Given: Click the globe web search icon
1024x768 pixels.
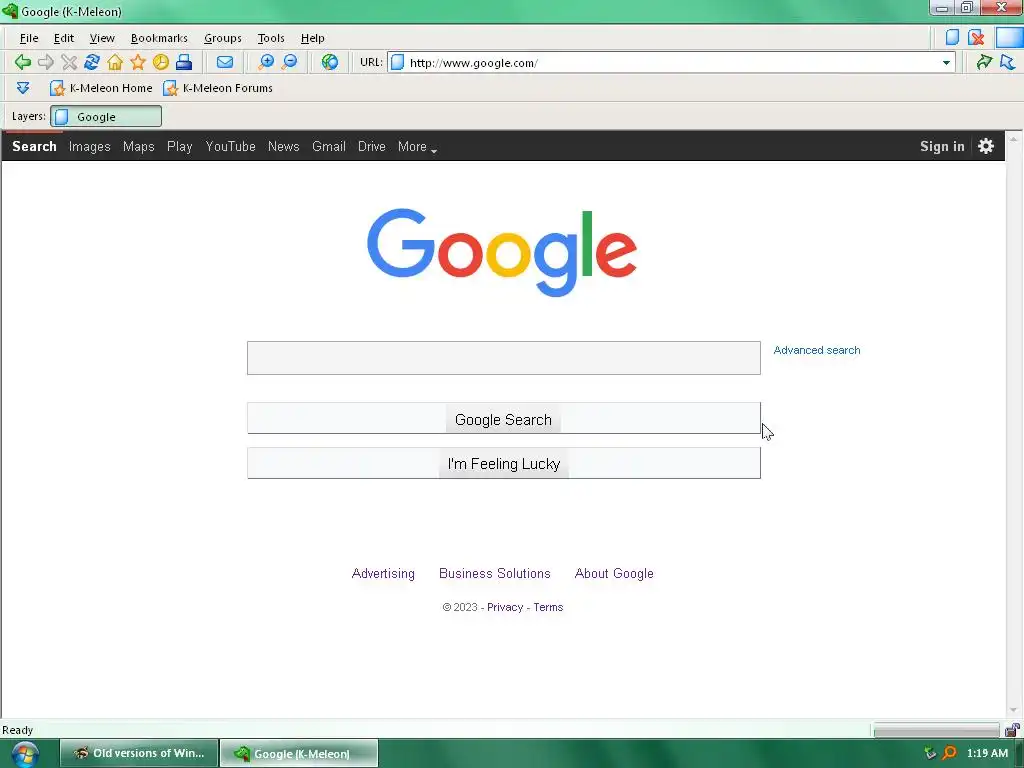Looking at the screenshot, I should click(x=330, y=62).
